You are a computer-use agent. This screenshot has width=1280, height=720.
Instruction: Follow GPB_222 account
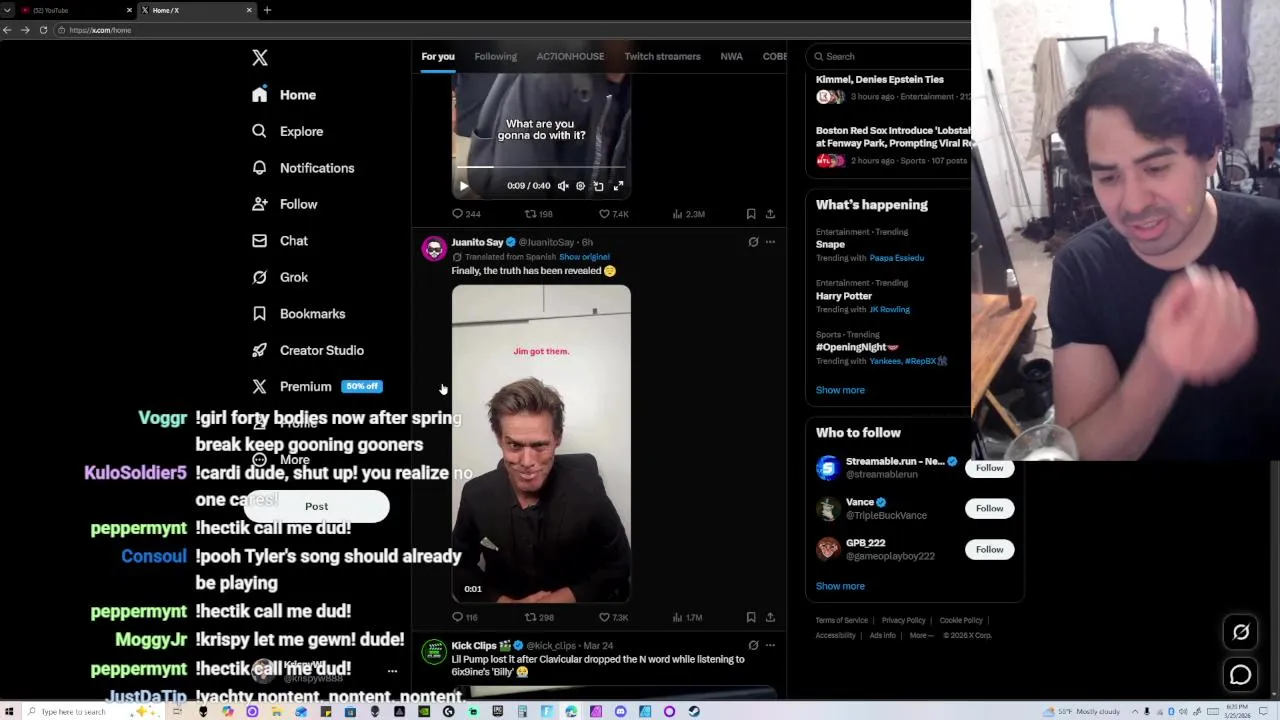pos(989,549)
